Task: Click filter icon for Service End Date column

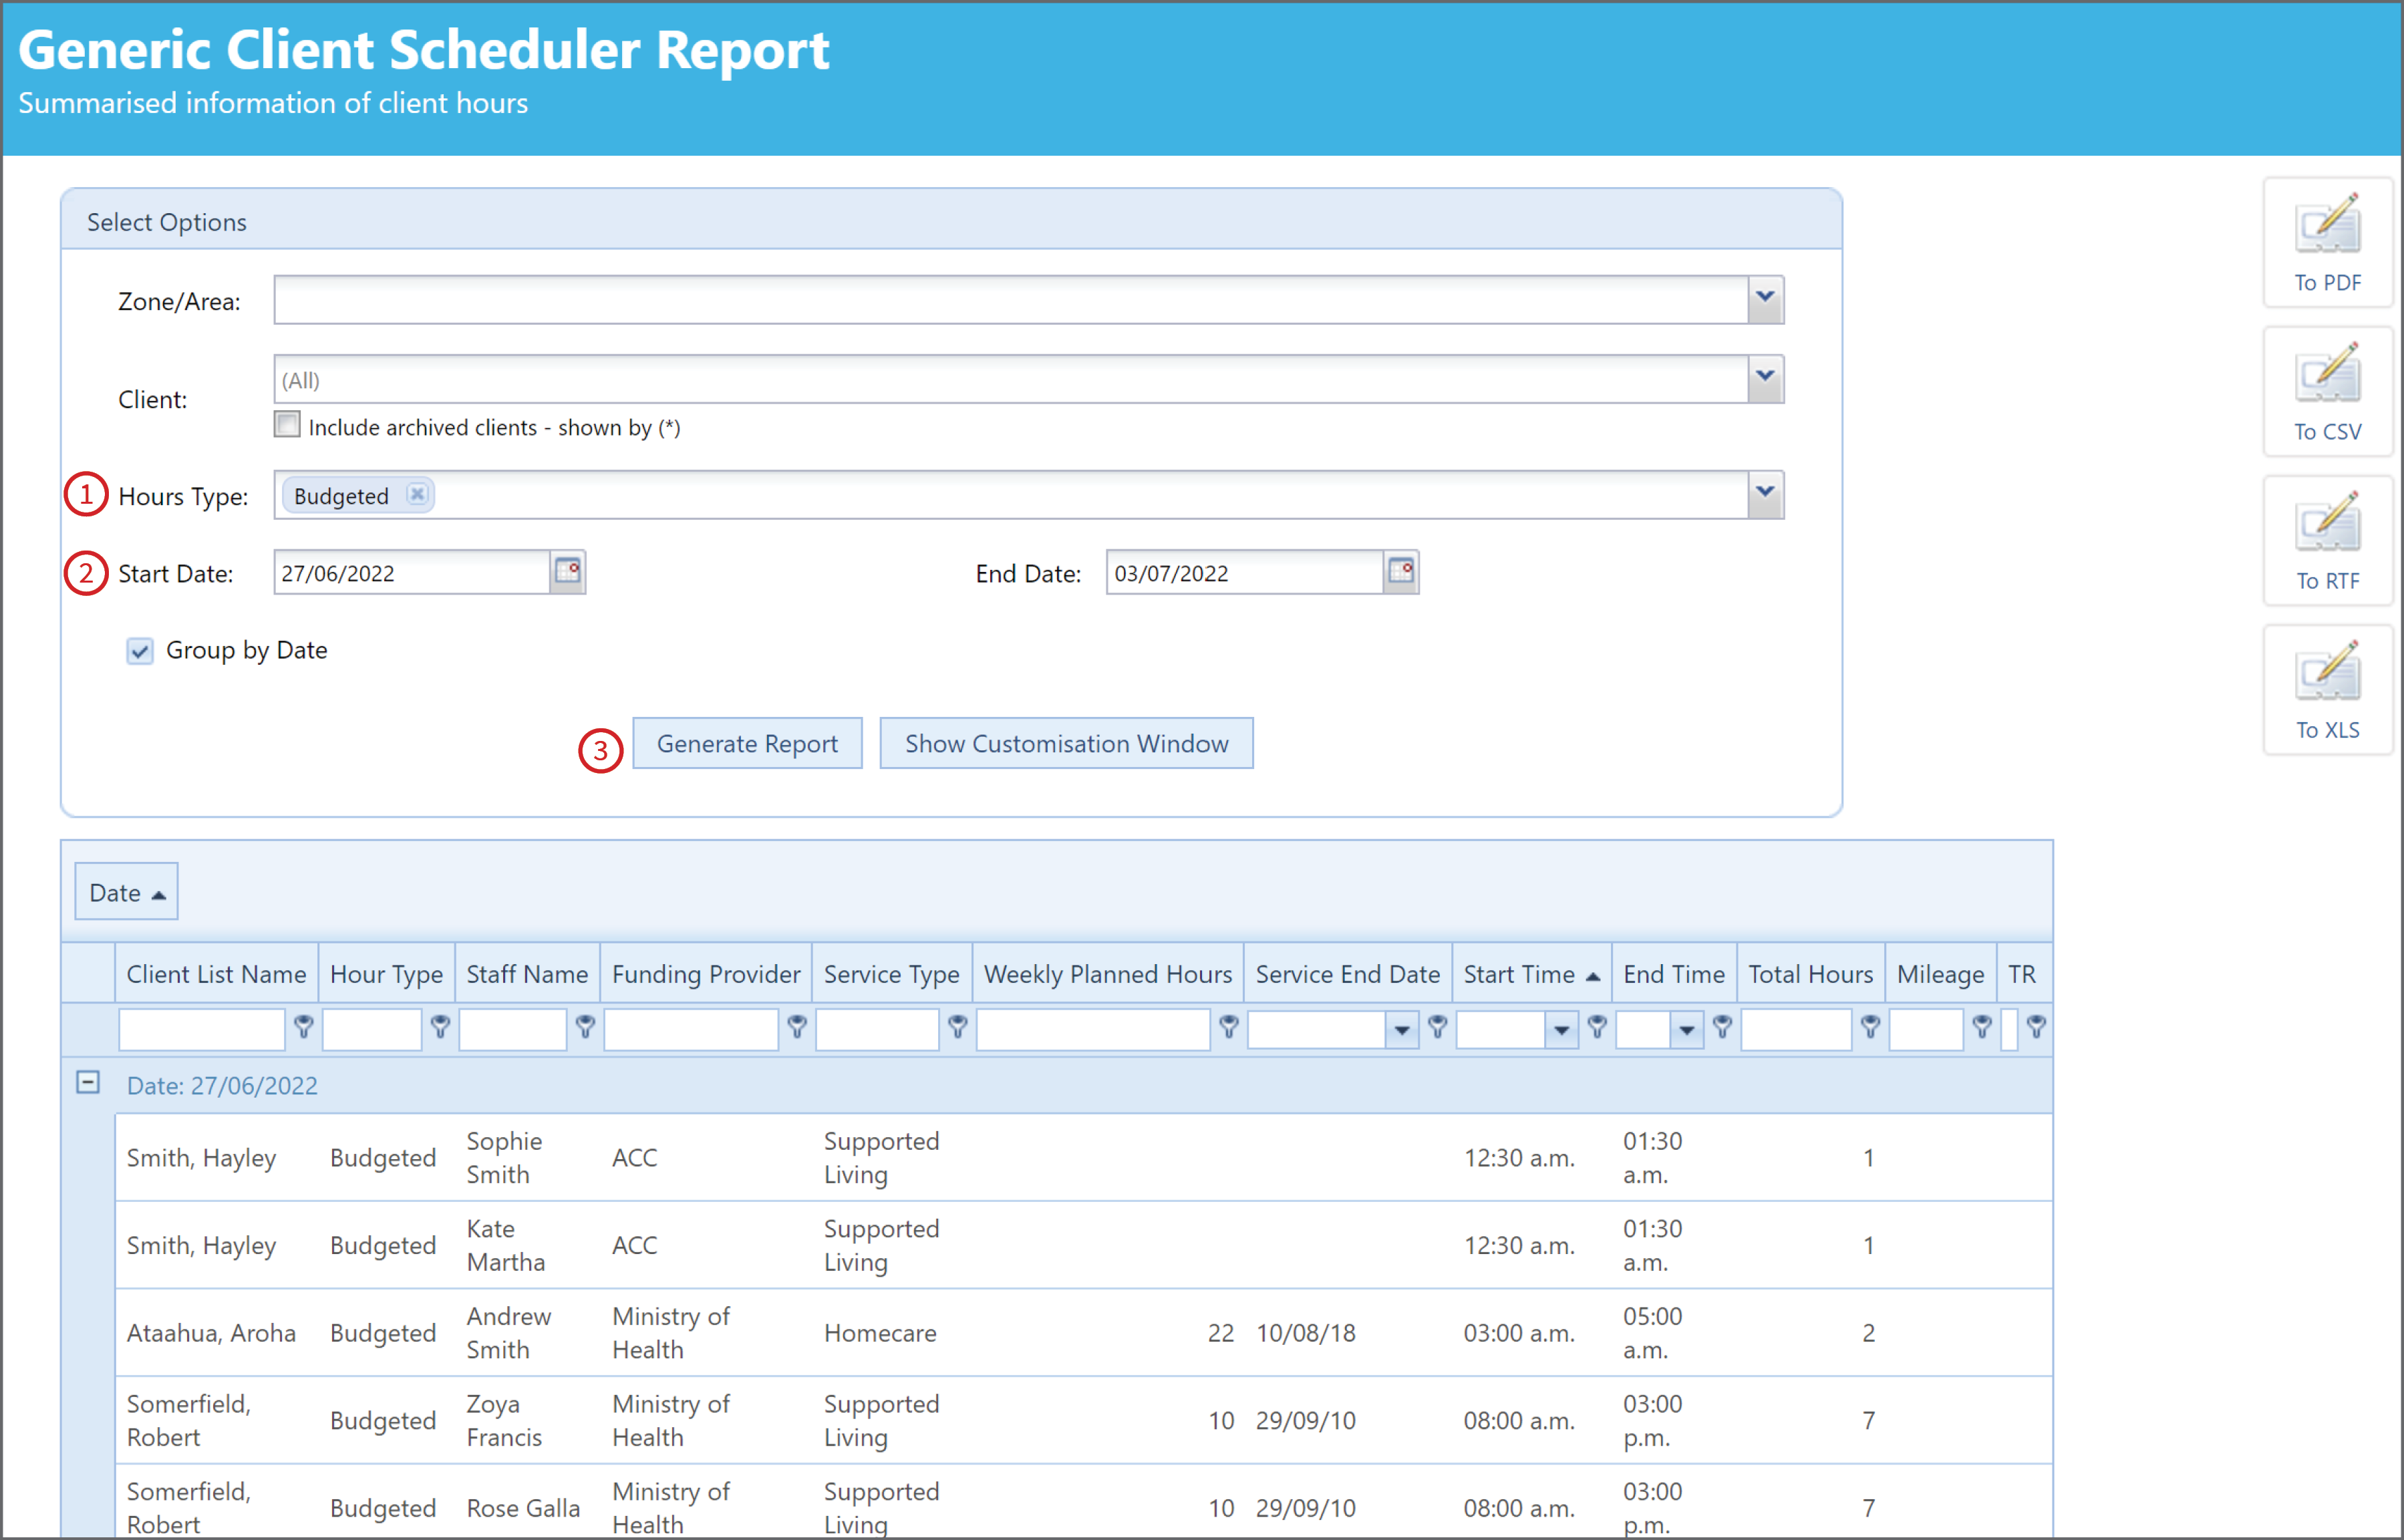Action: point(1437,1026)
